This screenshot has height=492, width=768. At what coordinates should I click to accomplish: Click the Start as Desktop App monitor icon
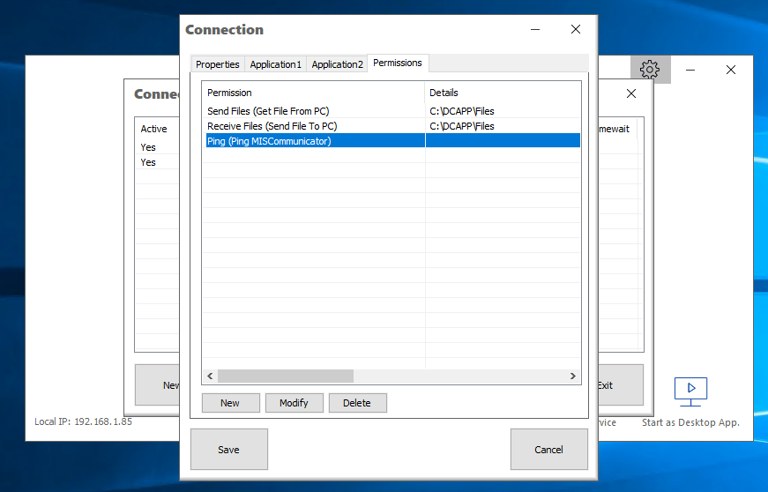[691, 392]
